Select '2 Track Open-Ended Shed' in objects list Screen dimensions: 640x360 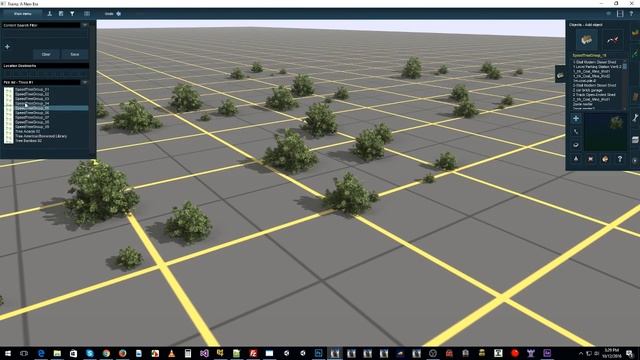point(594,95)
